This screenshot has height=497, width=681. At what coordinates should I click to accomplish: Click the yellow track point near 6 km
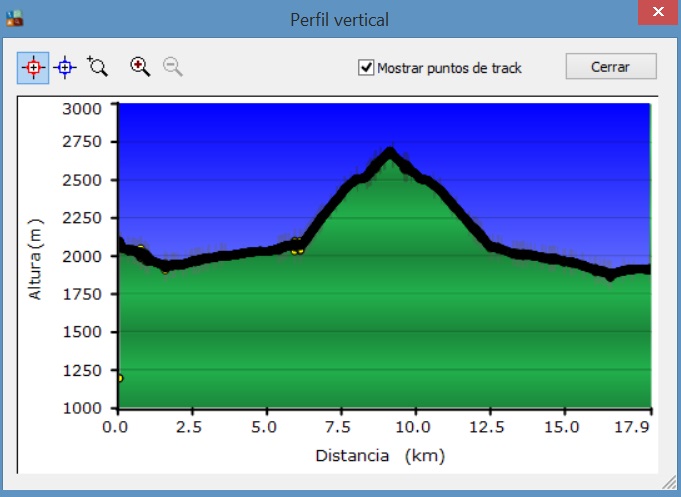point(297,249)
